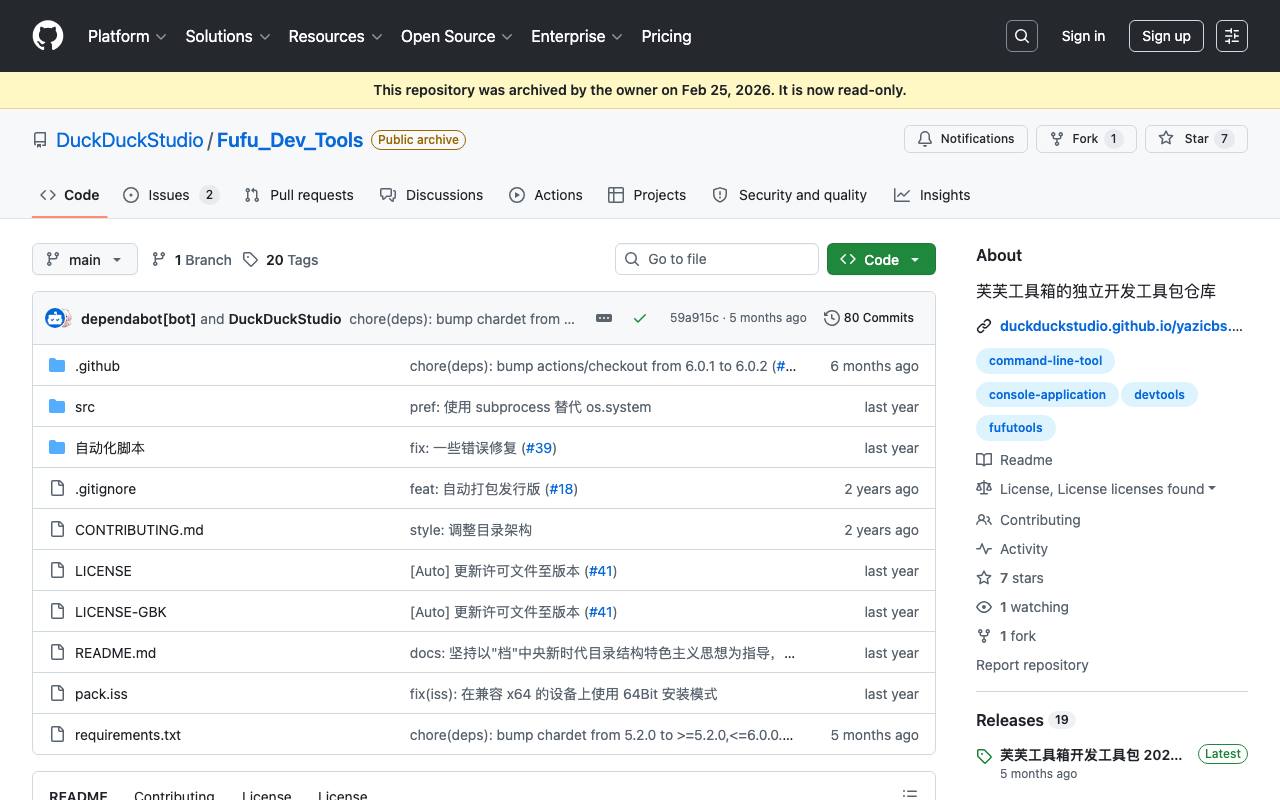Star the repository

coord(1196,139)
